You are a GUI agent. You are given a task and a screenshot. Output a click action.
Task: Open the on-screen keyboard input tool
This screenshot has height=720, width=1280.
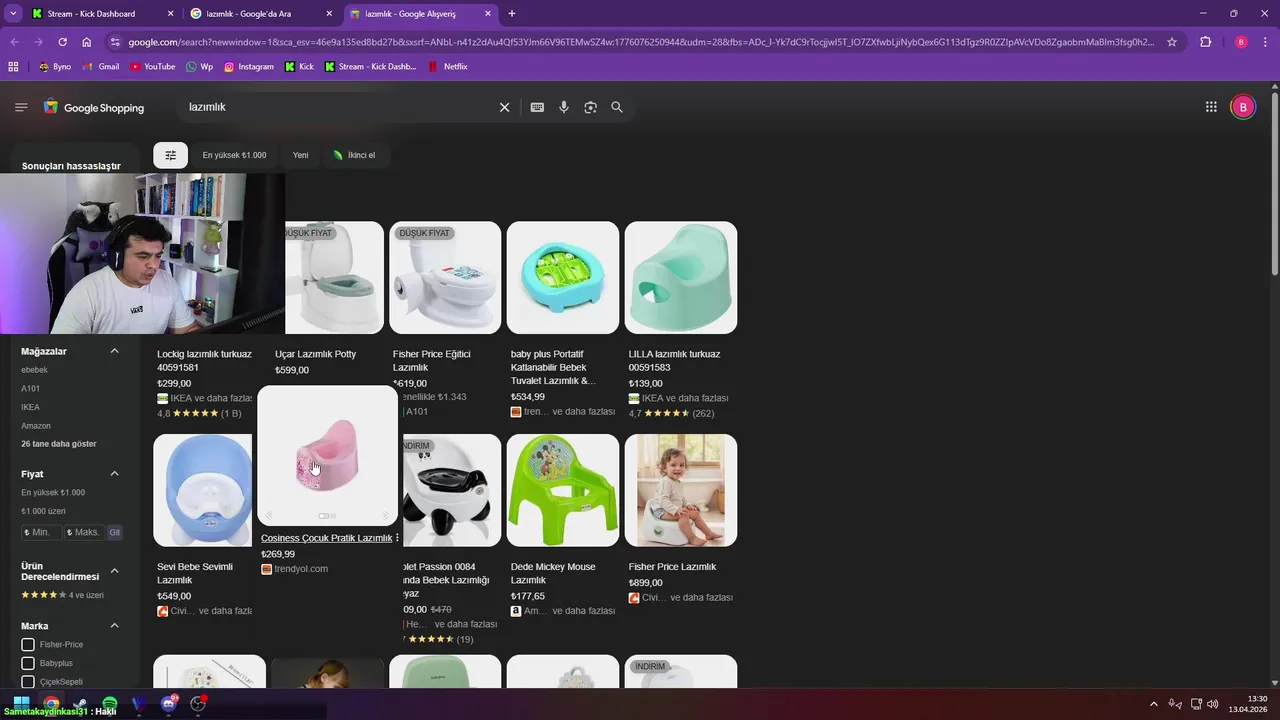(x=537, y=107)
